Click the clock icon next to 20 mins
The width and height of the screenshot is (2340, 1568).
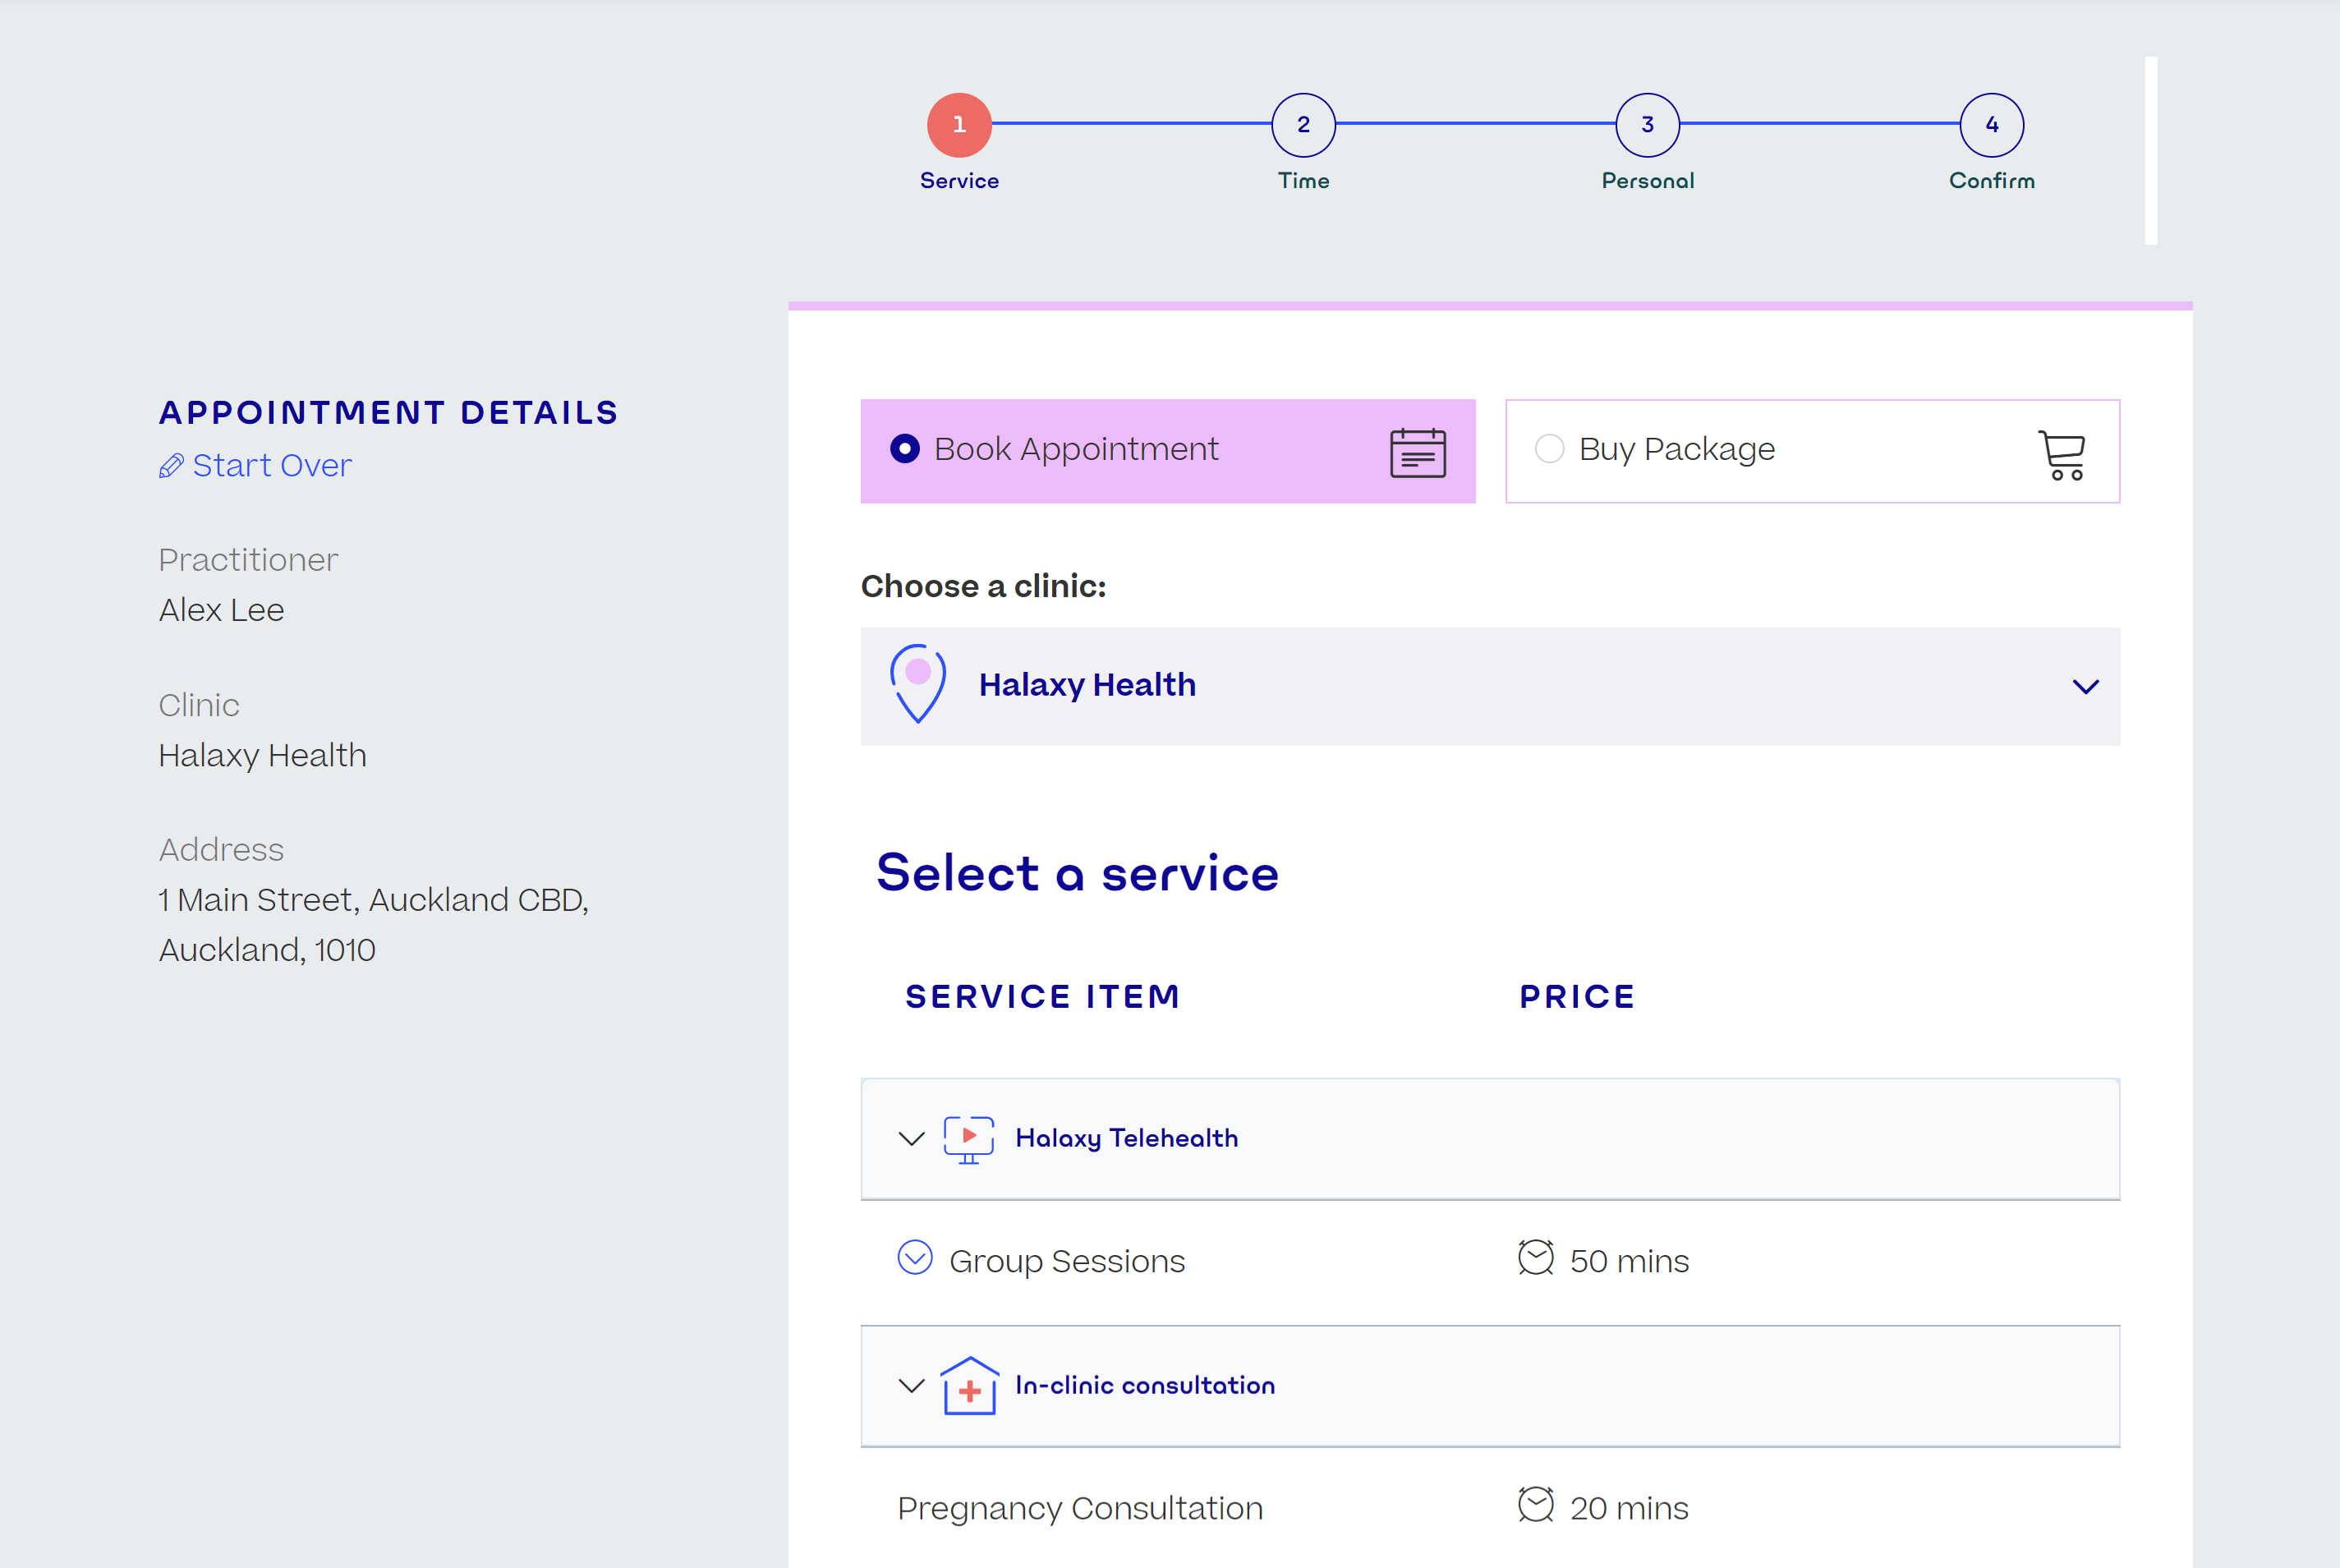coord(1535,1505)
